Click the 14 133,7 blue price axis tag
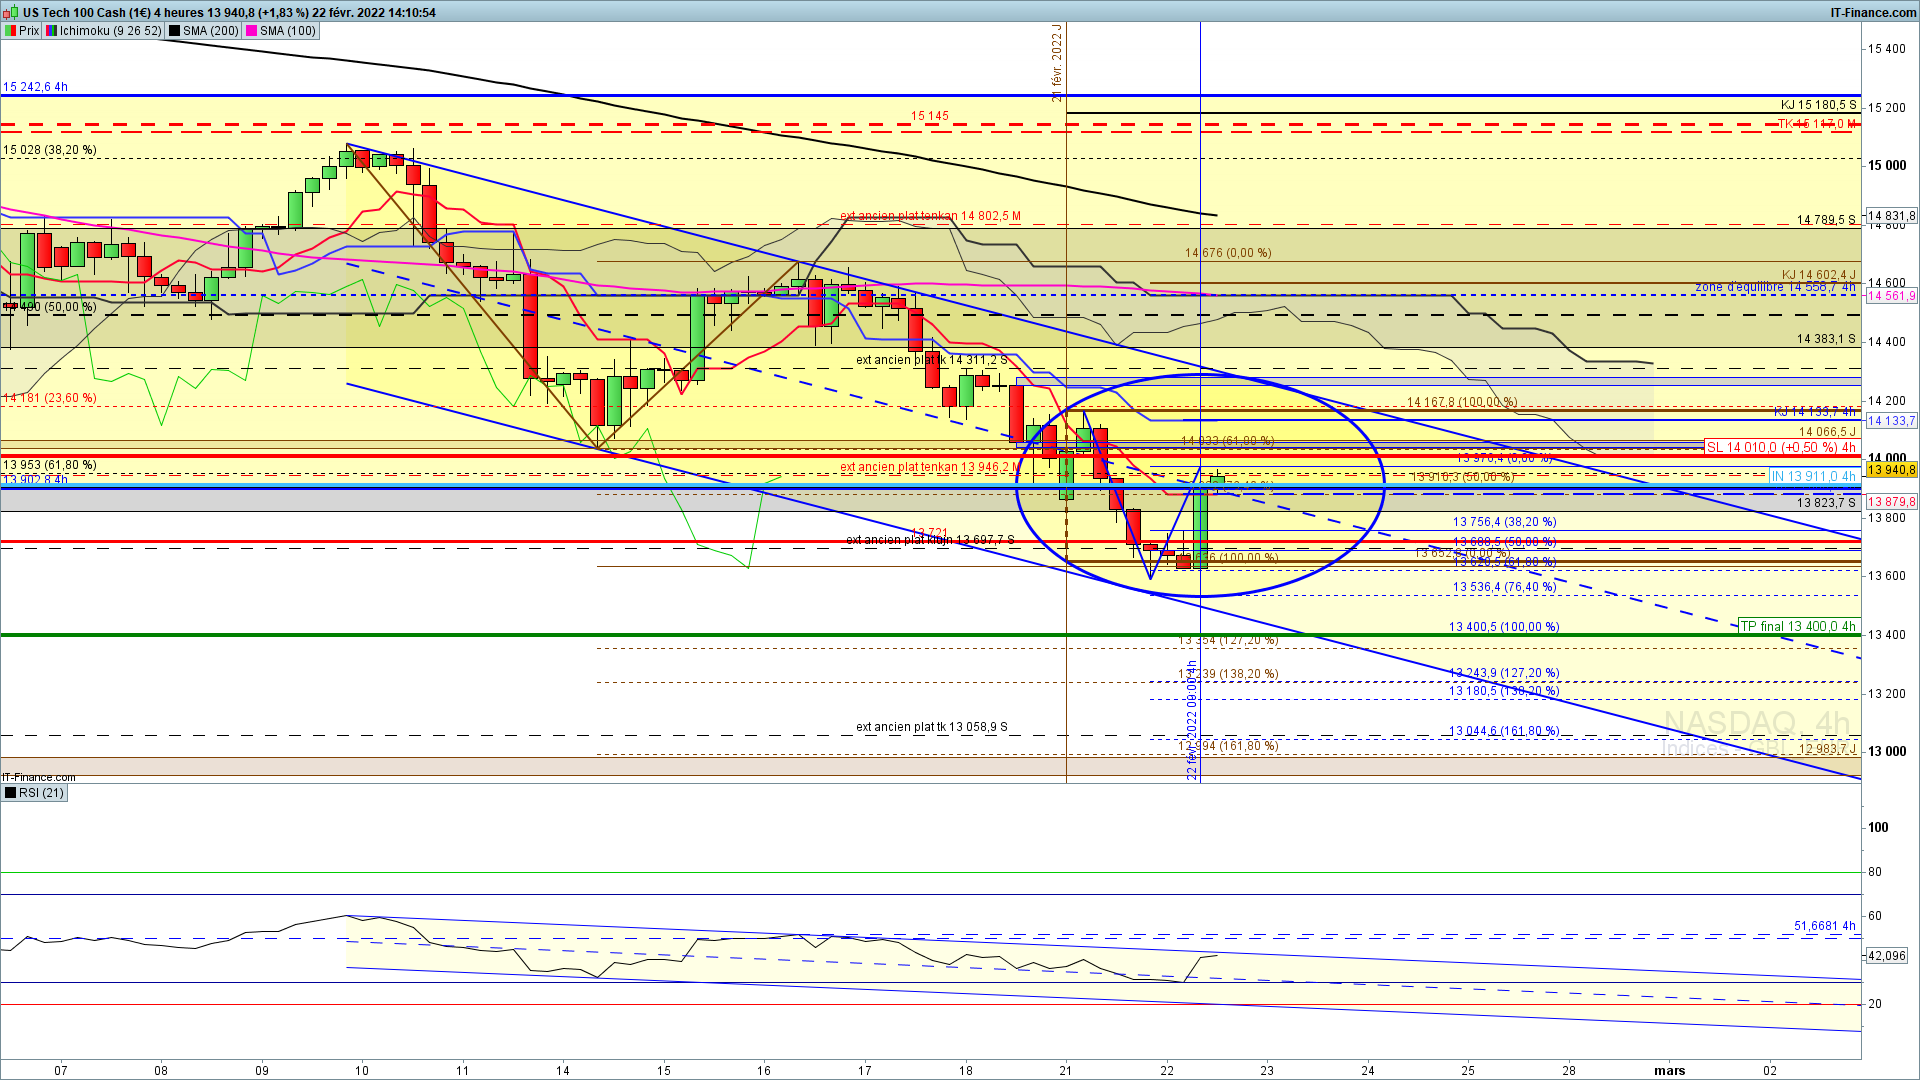The height and width of the screenshot is (1080, 1920). [1891, 421]
